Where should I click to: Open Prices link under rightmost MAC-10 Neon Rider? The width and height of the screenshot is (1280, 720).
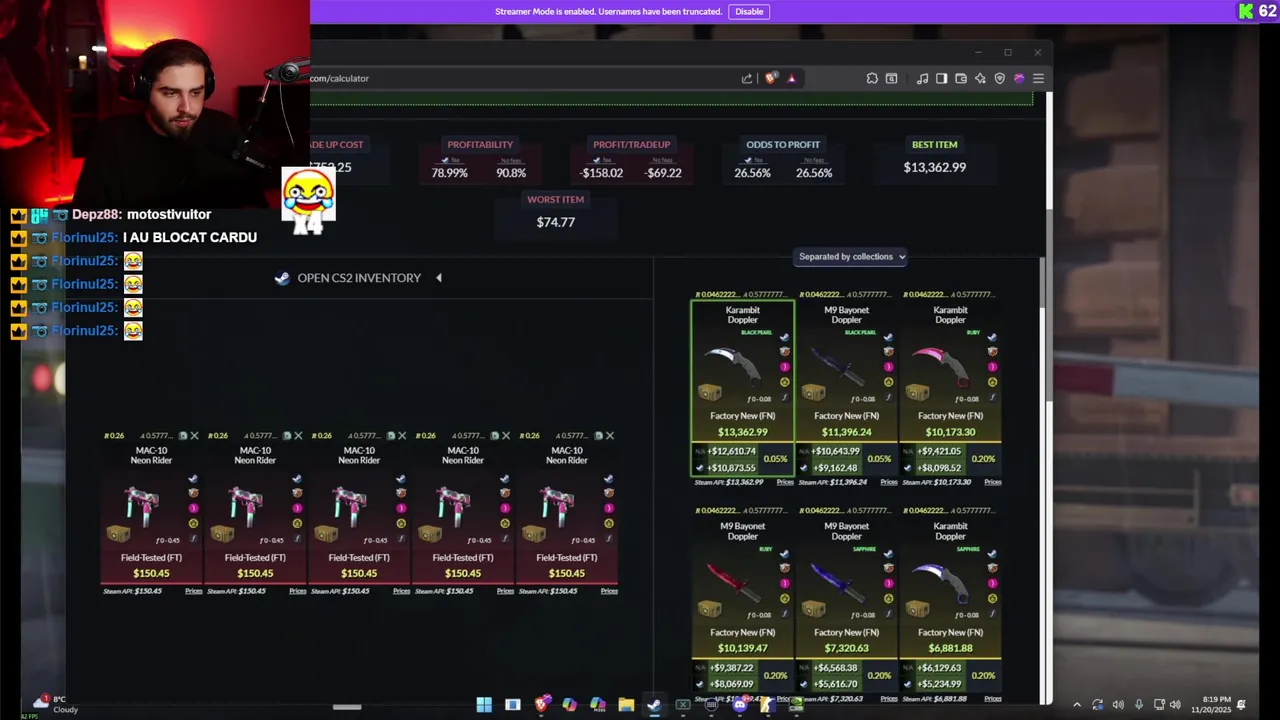click(x=609, y=591)
